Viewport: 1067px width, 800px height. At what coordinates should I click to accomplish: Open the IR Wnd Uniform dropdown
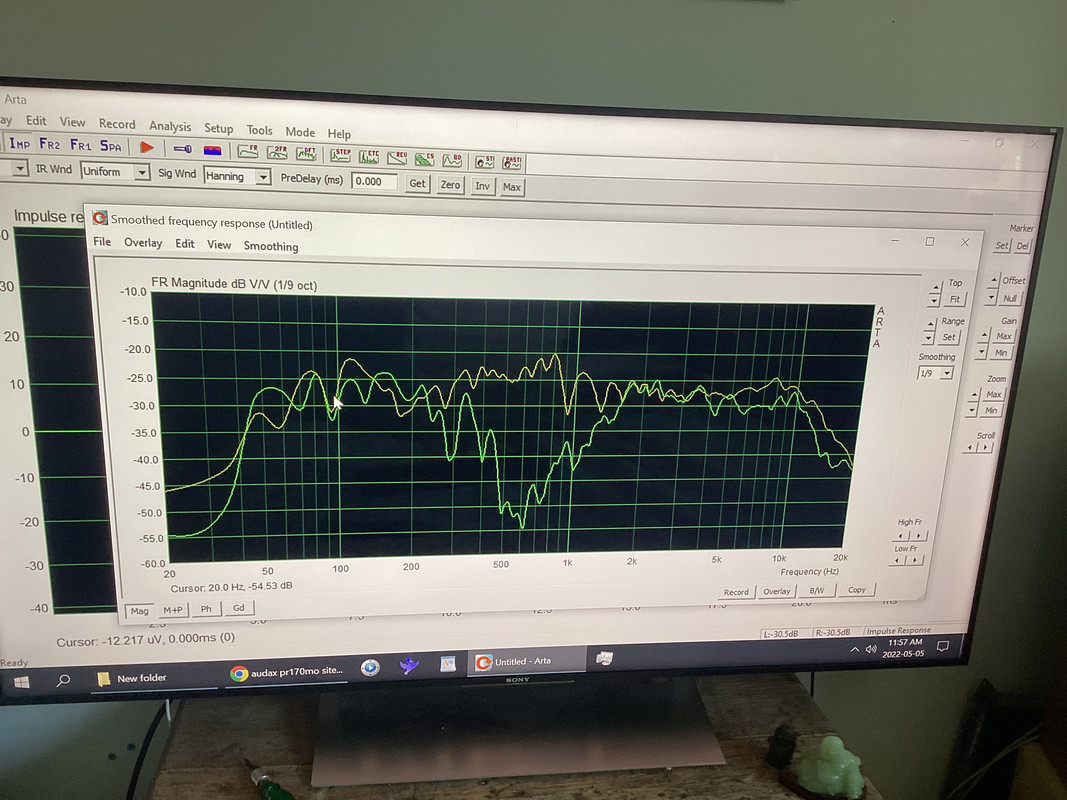pyautogui.click(x=115, y=171)
